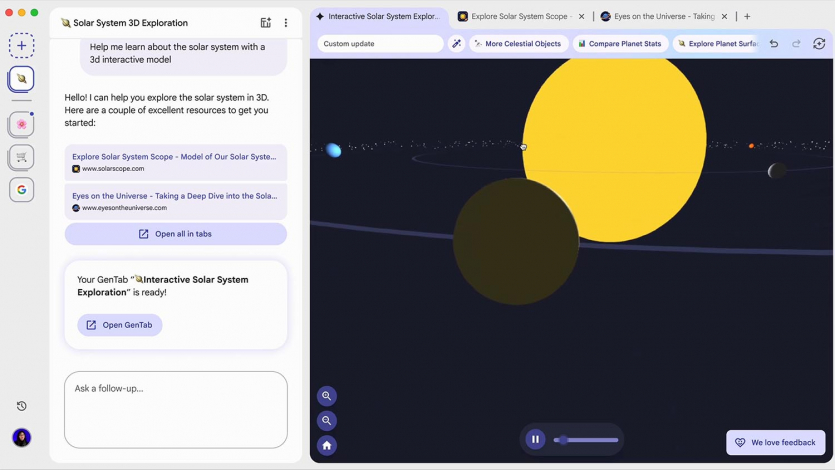Zoom in on the solar system model
Screen dimensions: 835x470
327,396
